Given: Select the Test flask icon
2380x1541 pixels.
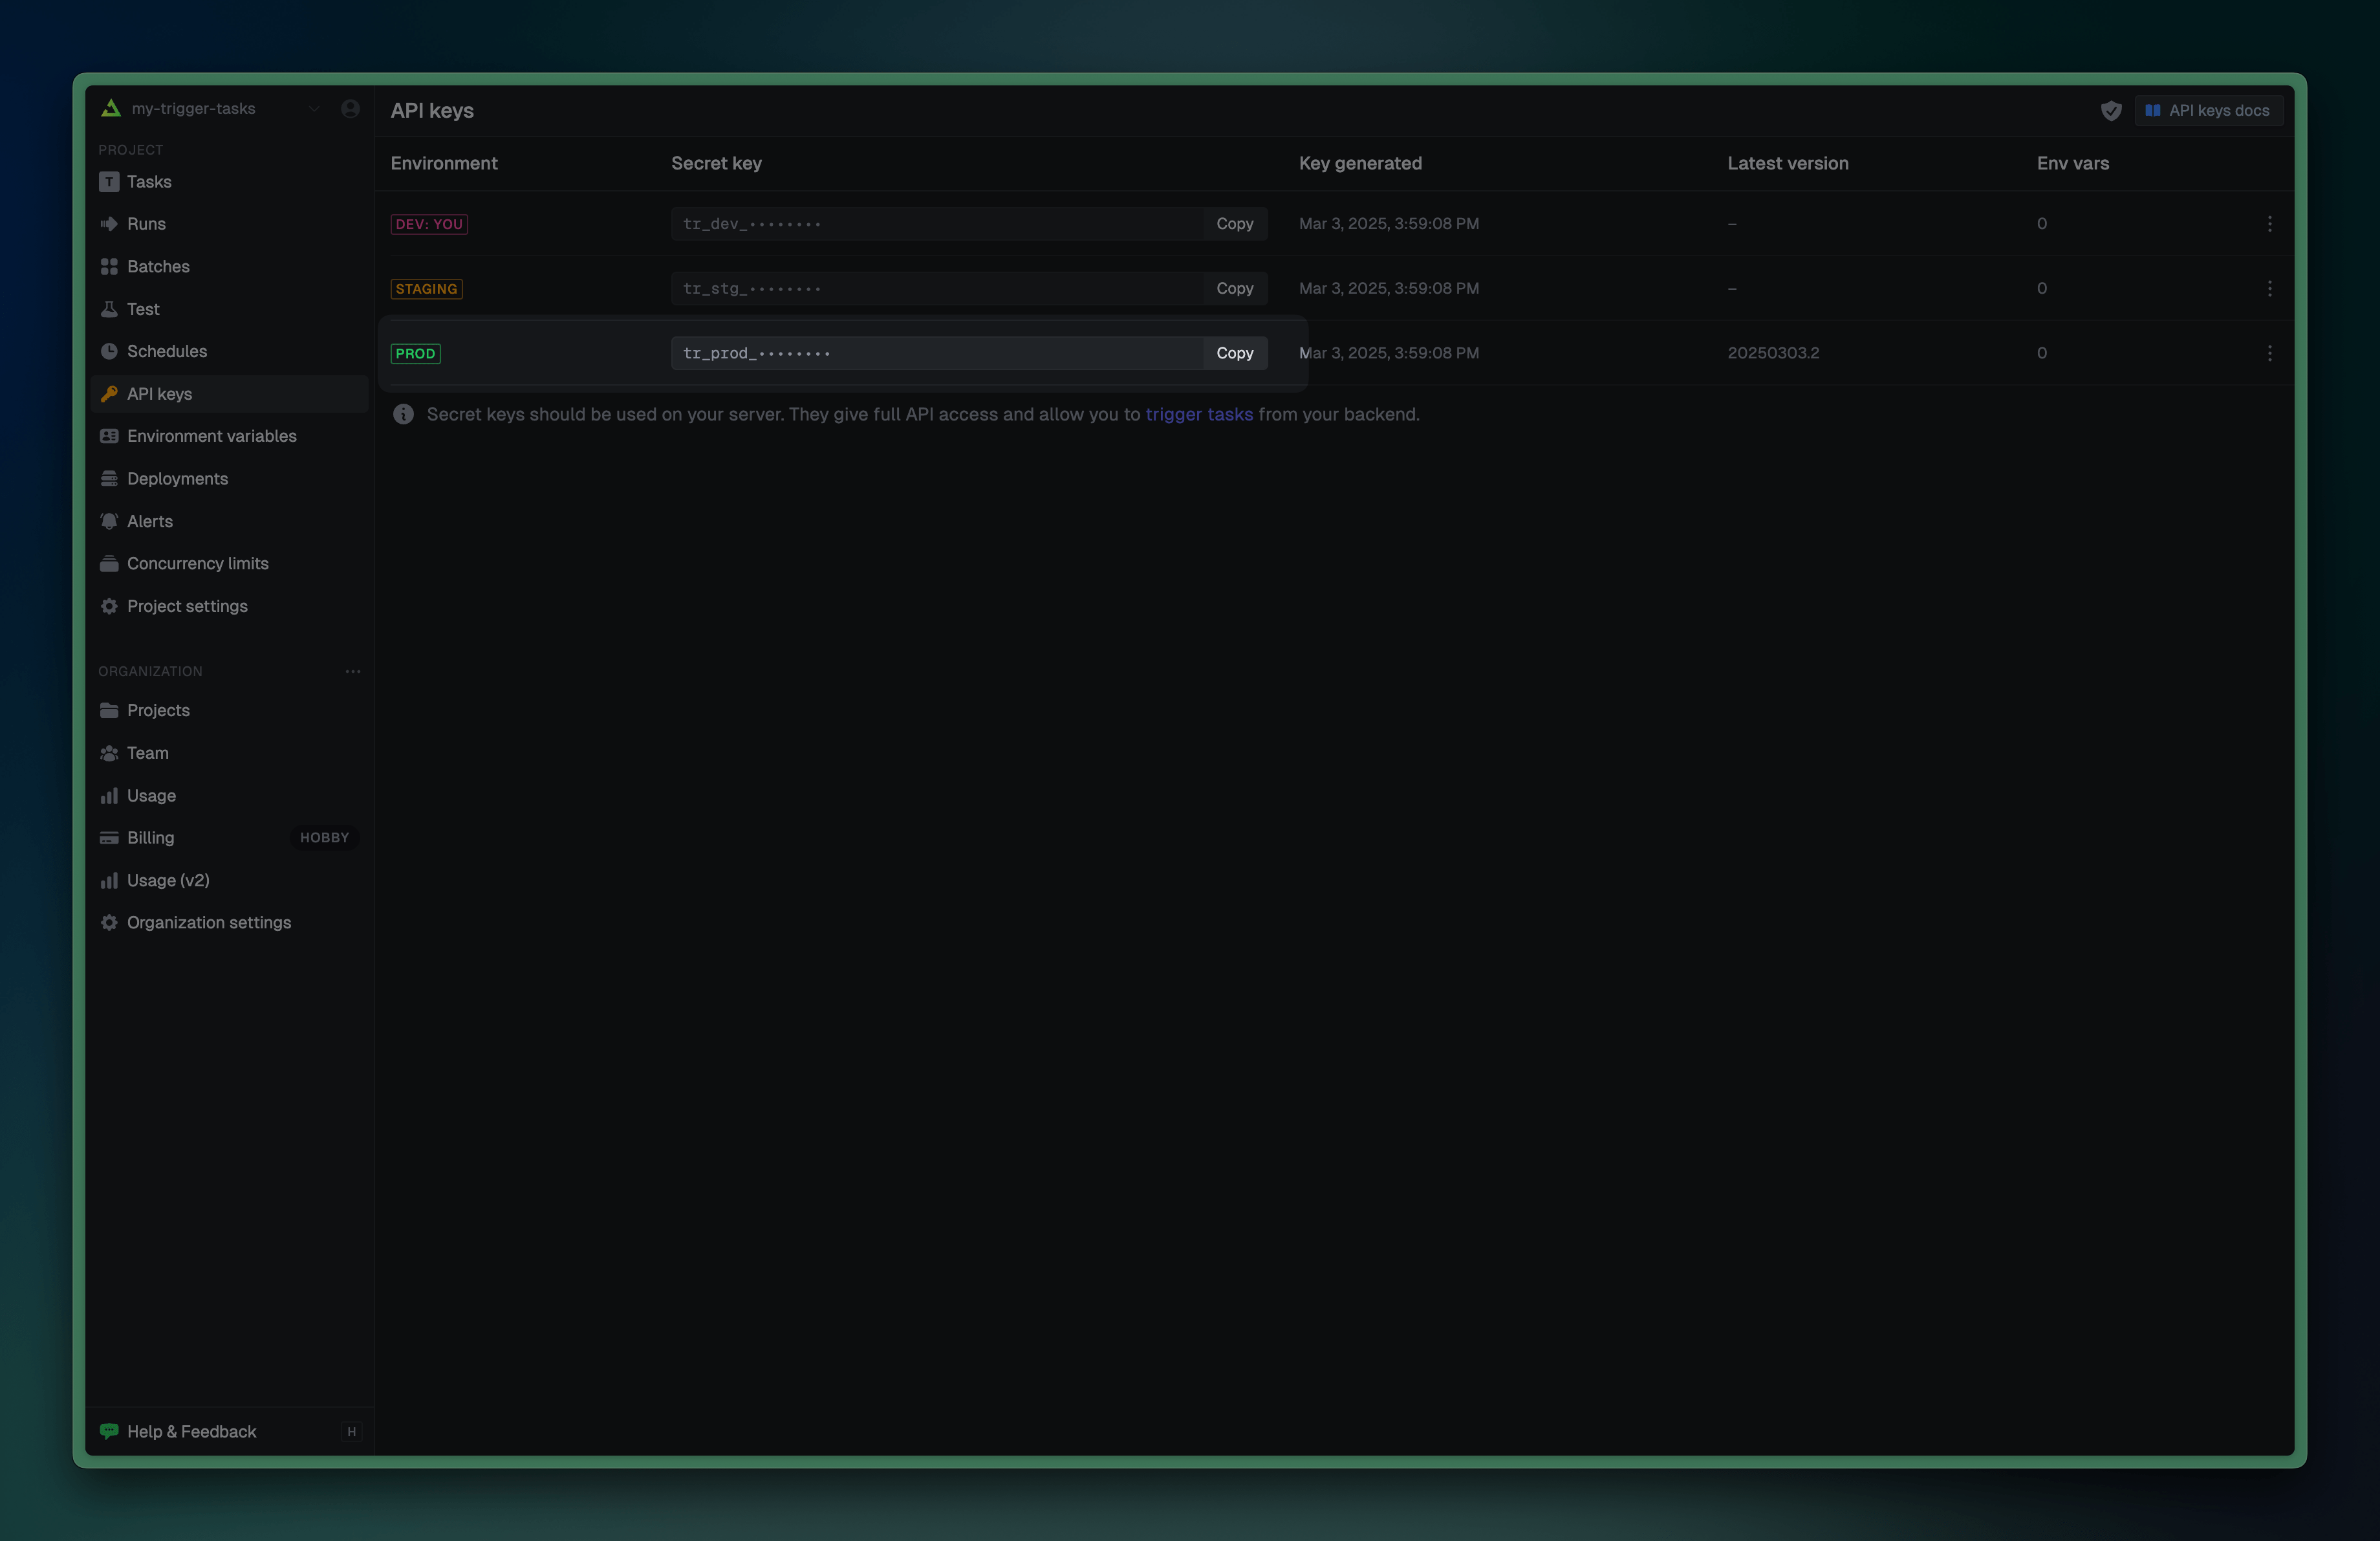Looking at the screenshot, I should (110, 309).
